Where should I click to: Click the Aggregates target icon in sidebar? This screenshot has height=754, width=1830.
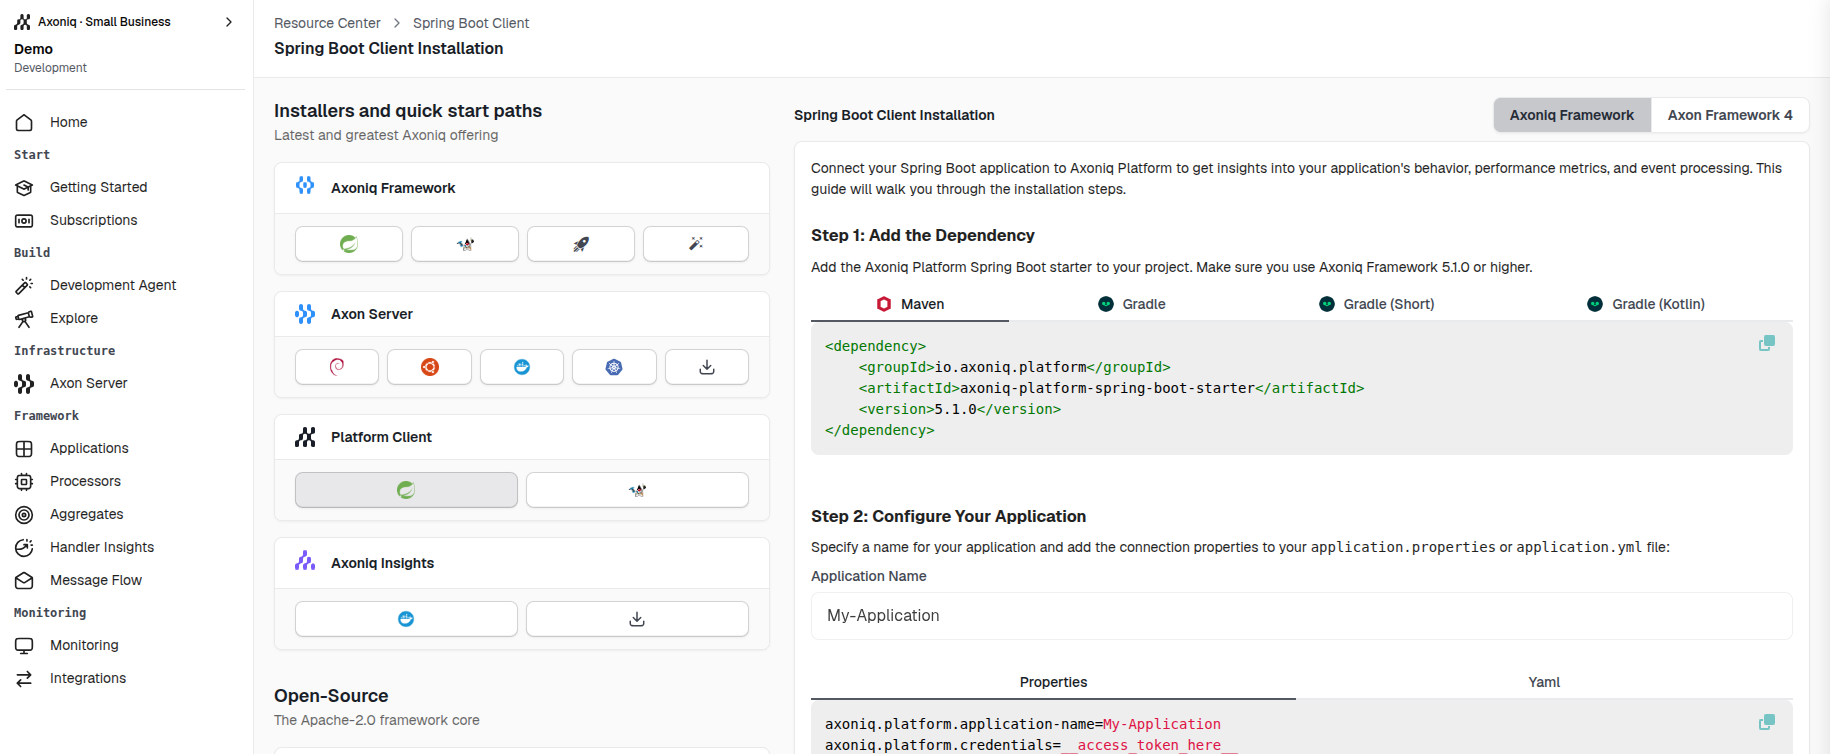click(x=24, y=514)
